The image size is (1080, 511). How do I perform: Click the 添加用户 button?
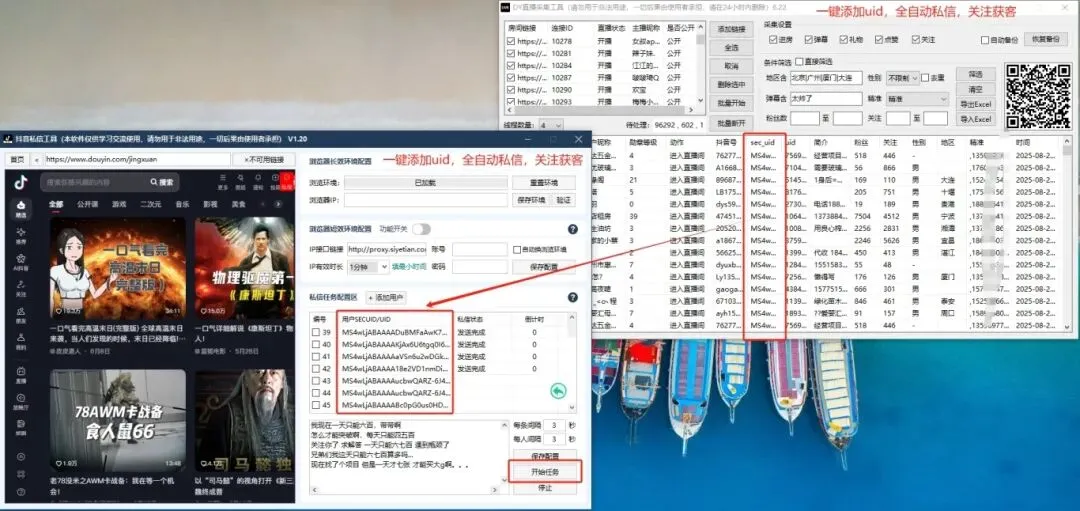point(386,298)
